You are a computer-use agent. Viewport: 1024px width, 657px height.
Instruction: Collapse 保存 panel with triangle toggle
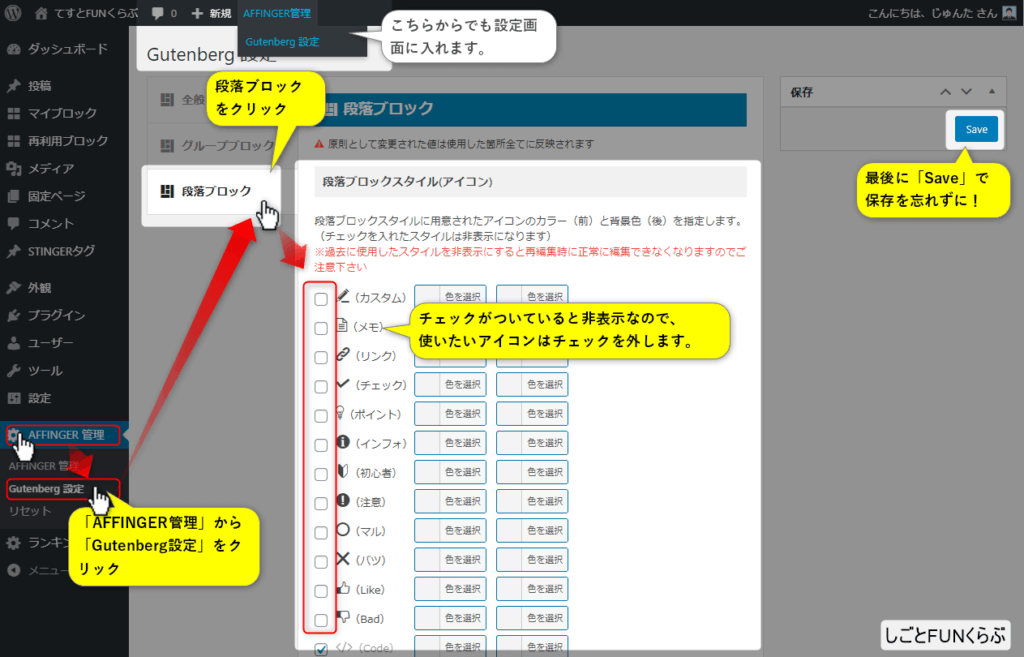(x=992, y=92)
